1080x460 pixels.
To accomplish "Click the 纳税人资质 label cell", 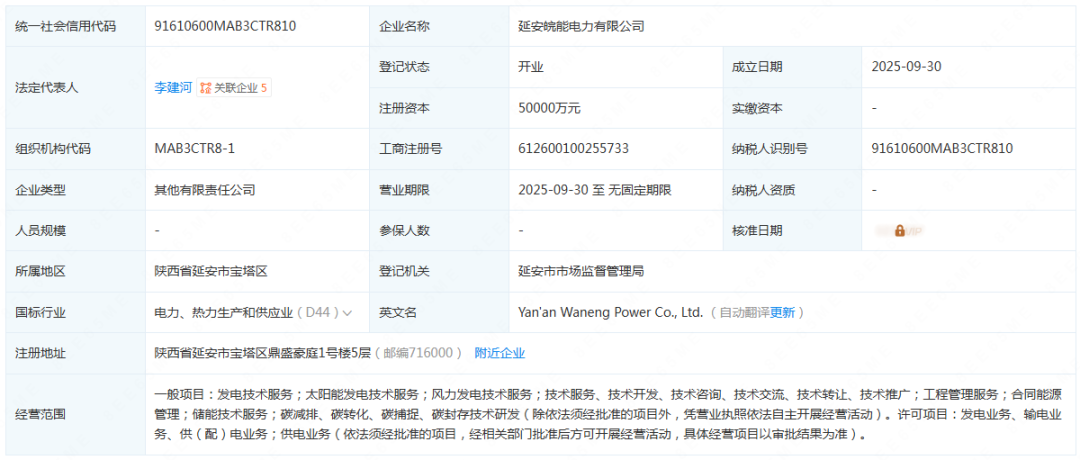I will 792,190.
